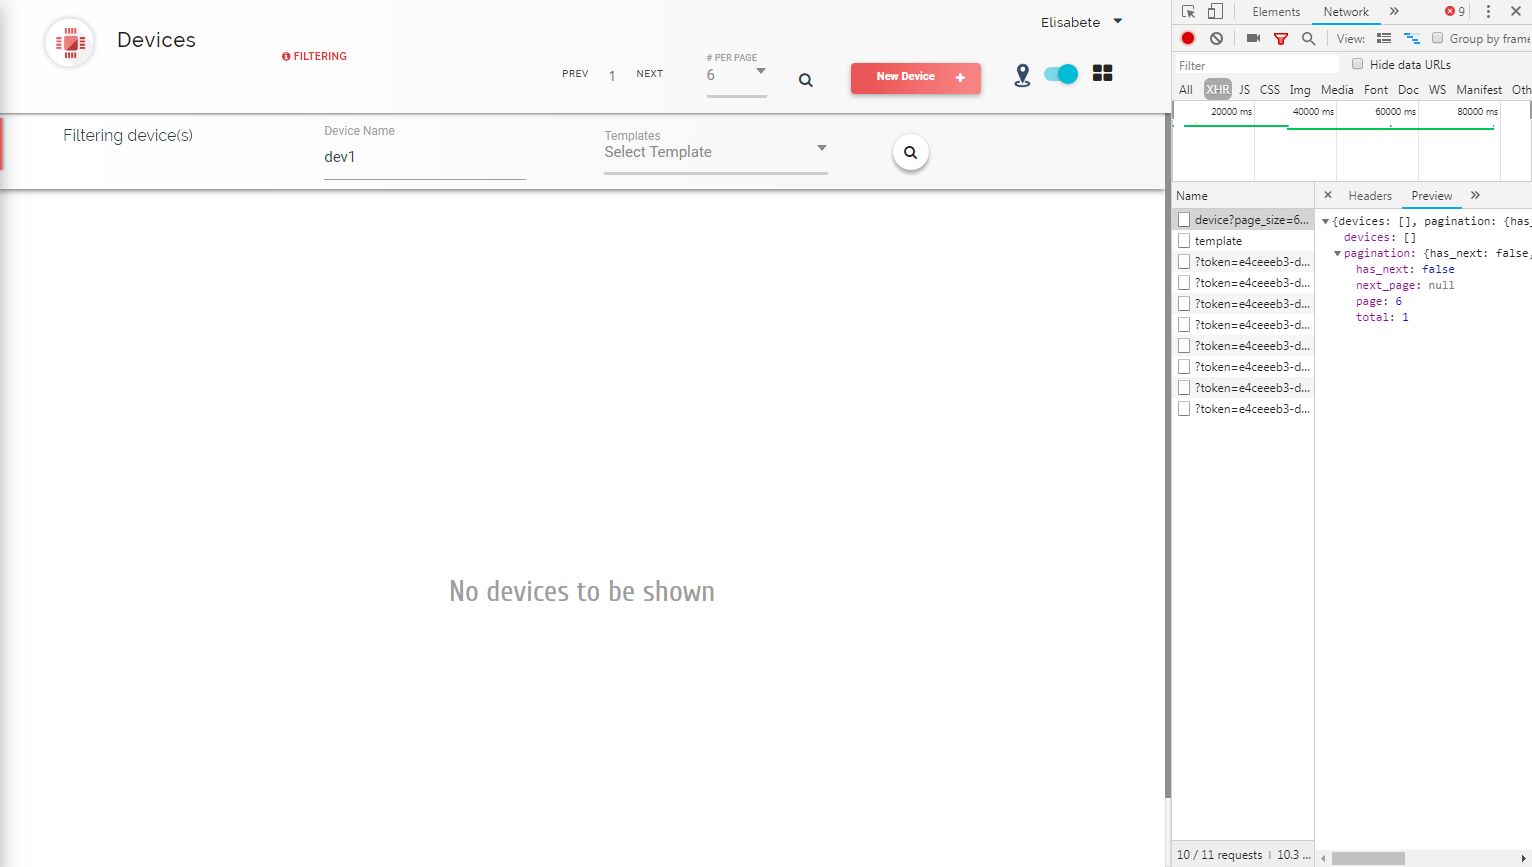The height and width of the screenshot is (867, 1532).
Task: Open the Elisabete user menu arrow
Action: [1118, 21]
